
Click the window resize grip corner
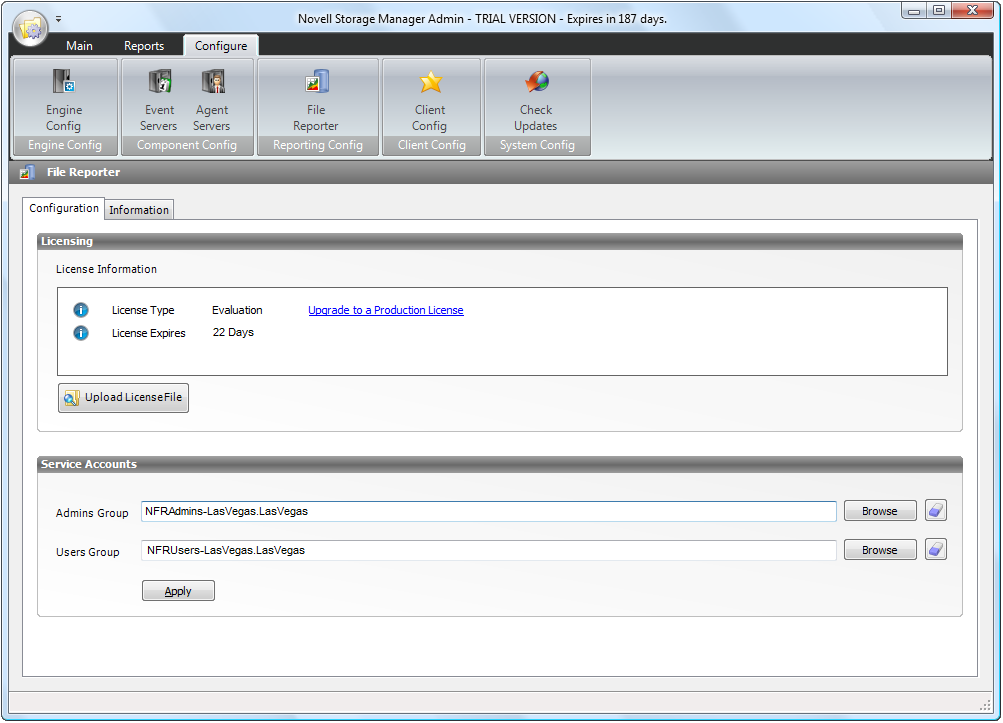pyautogui.click(x=986, y=705)
